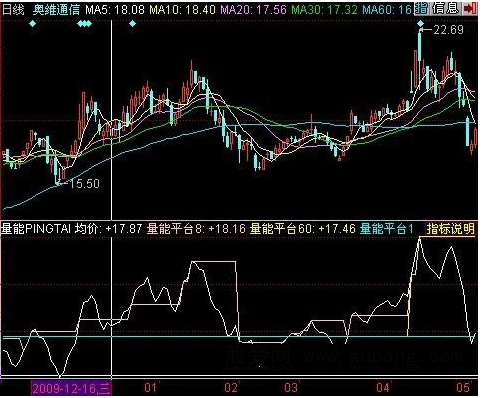Click the 15.50 low price annotation
The image size is (486, 398).
click(84, 184)
